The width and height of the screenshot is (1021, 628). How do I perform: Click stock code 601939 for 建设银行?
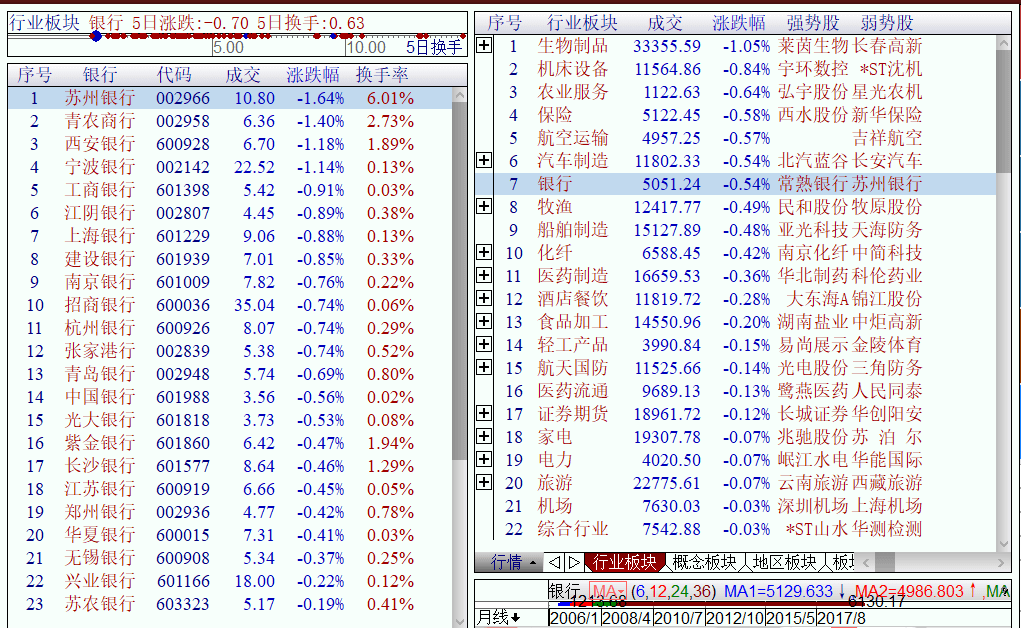[183, 259]
